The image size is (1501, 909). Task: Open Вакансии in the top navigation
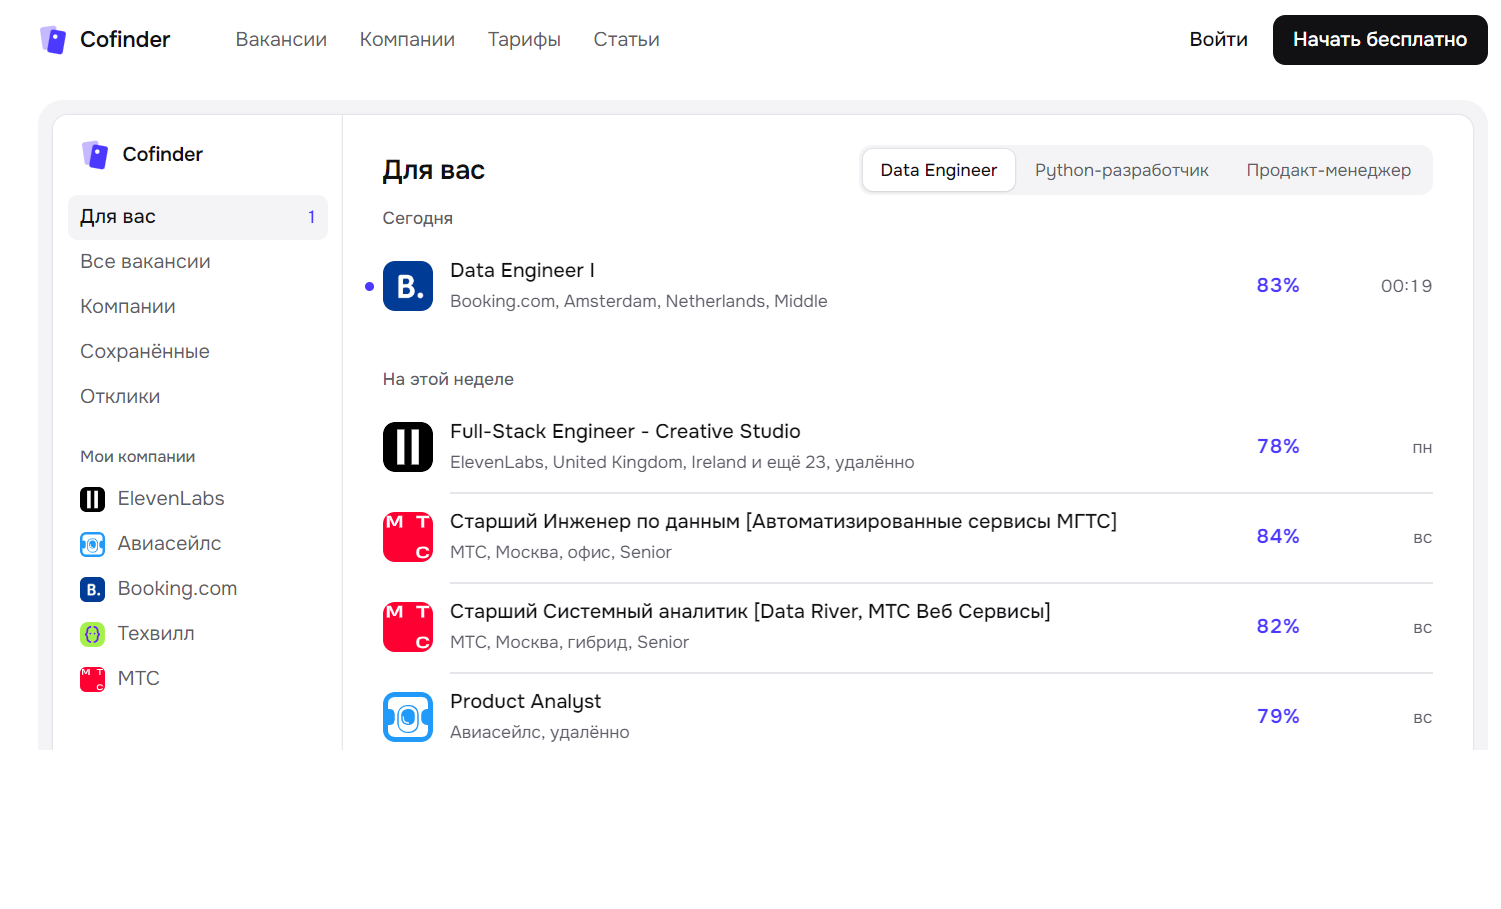[281, 39]
